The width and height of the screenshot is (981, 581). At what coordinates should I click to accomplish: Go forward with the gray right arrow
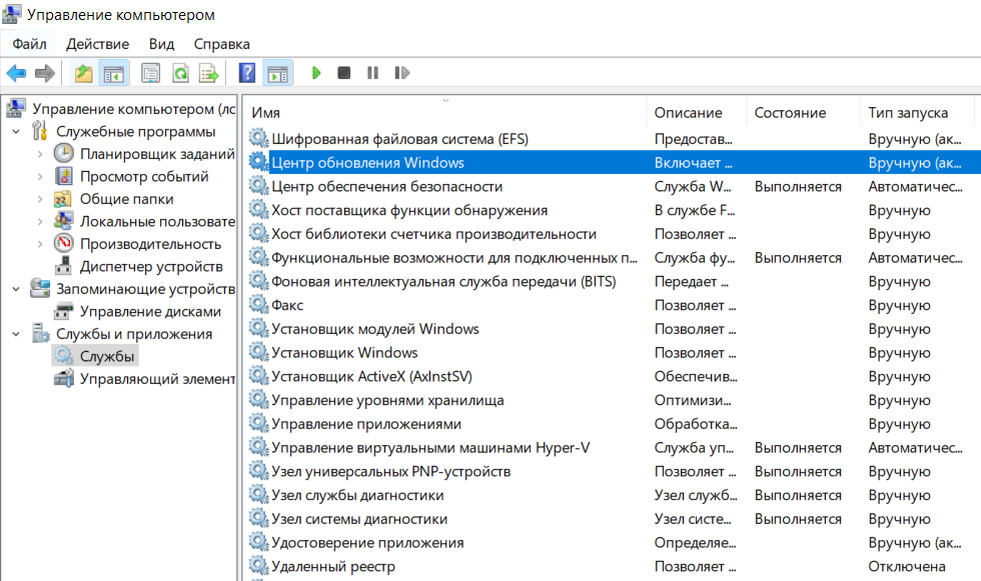coord(44,73)
